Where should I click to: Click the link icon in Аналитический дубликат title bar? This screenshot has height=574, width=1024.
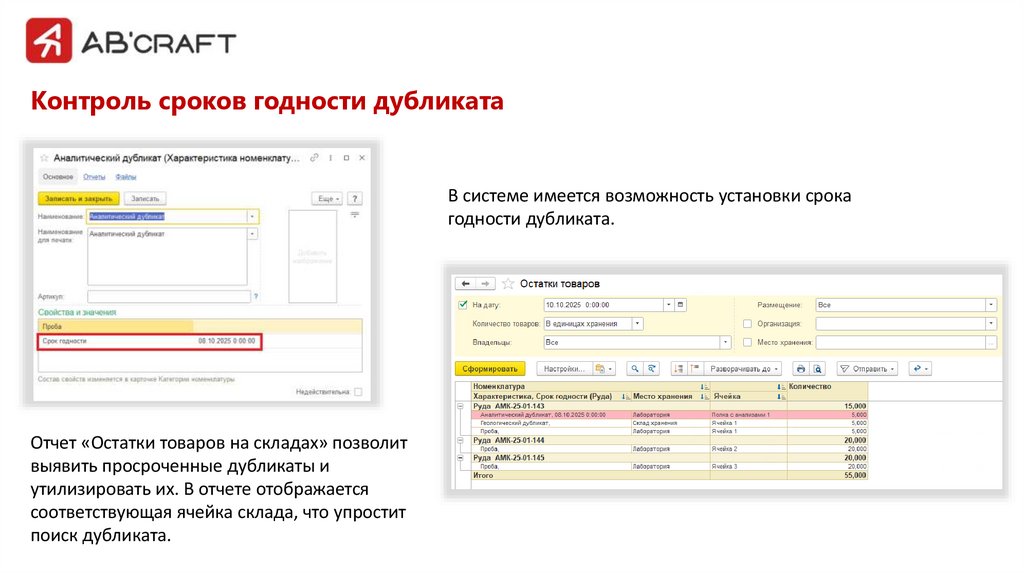[314, 158]
